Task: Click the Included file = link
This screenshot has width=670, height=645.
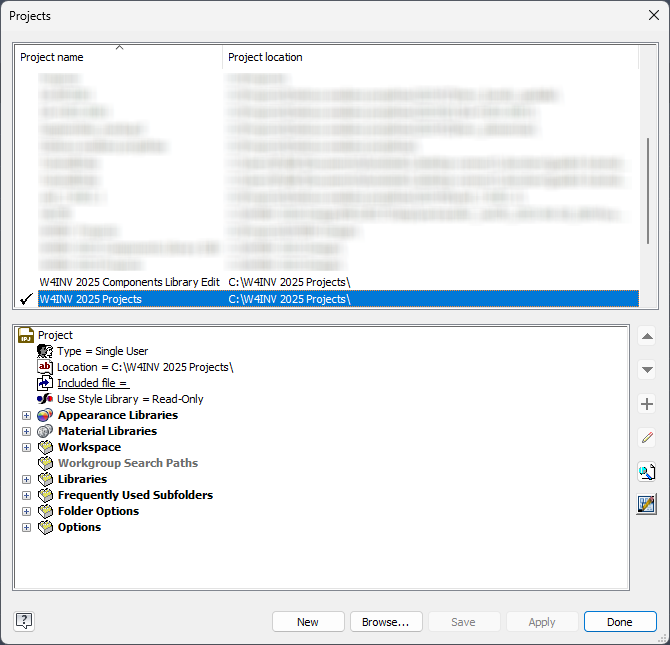Action: point(93,383)
